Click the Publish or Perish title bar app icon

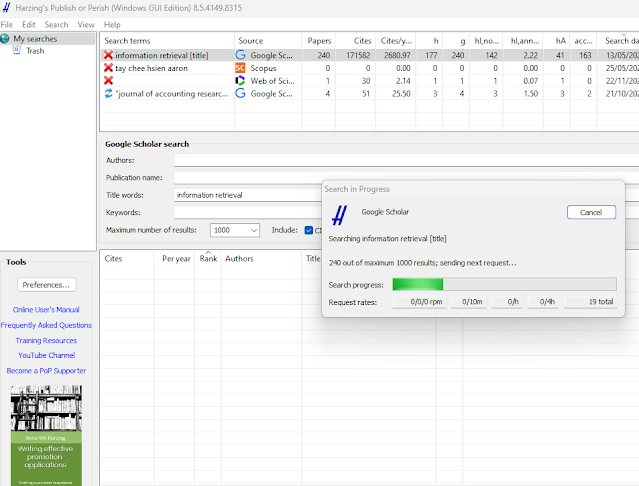click(x=7, y=8)
